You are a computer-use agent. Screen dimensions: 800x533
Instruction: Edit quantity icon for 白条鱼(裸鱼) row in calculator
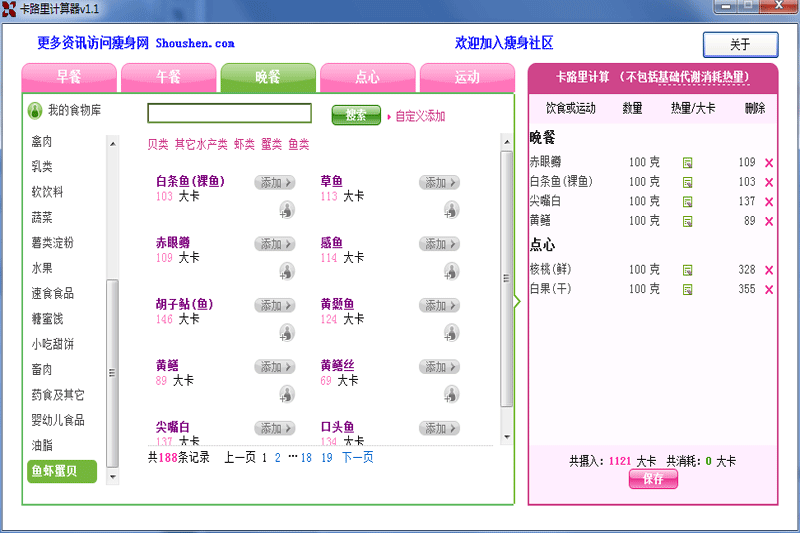click(x=687, y=182)
